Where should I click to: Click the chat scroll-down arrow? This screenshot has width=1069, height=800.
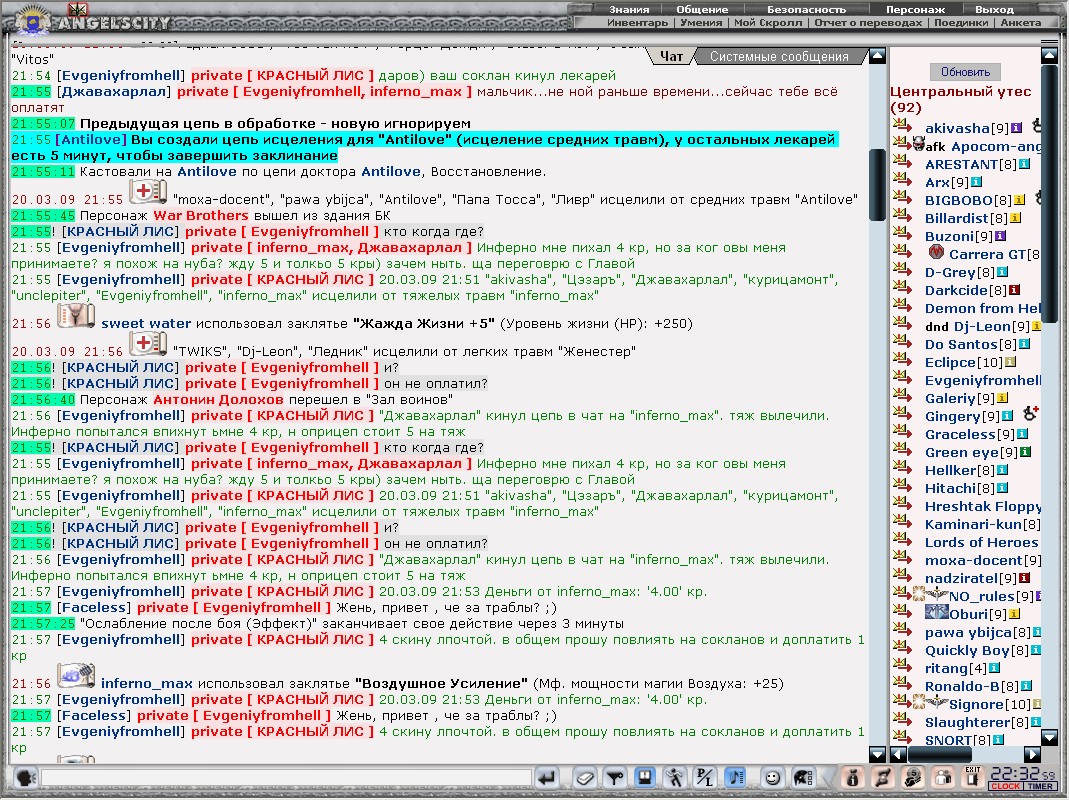point(877,754)
